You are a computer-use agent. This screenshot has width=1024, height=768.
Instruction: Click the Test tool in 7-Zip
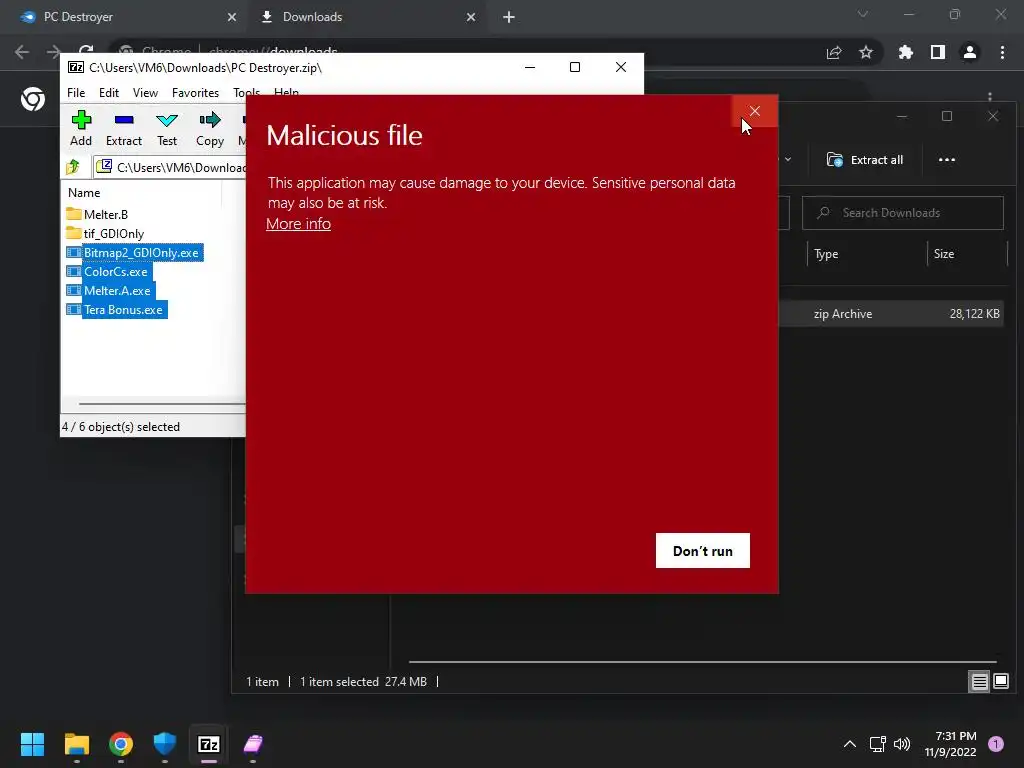pos(167,128)
